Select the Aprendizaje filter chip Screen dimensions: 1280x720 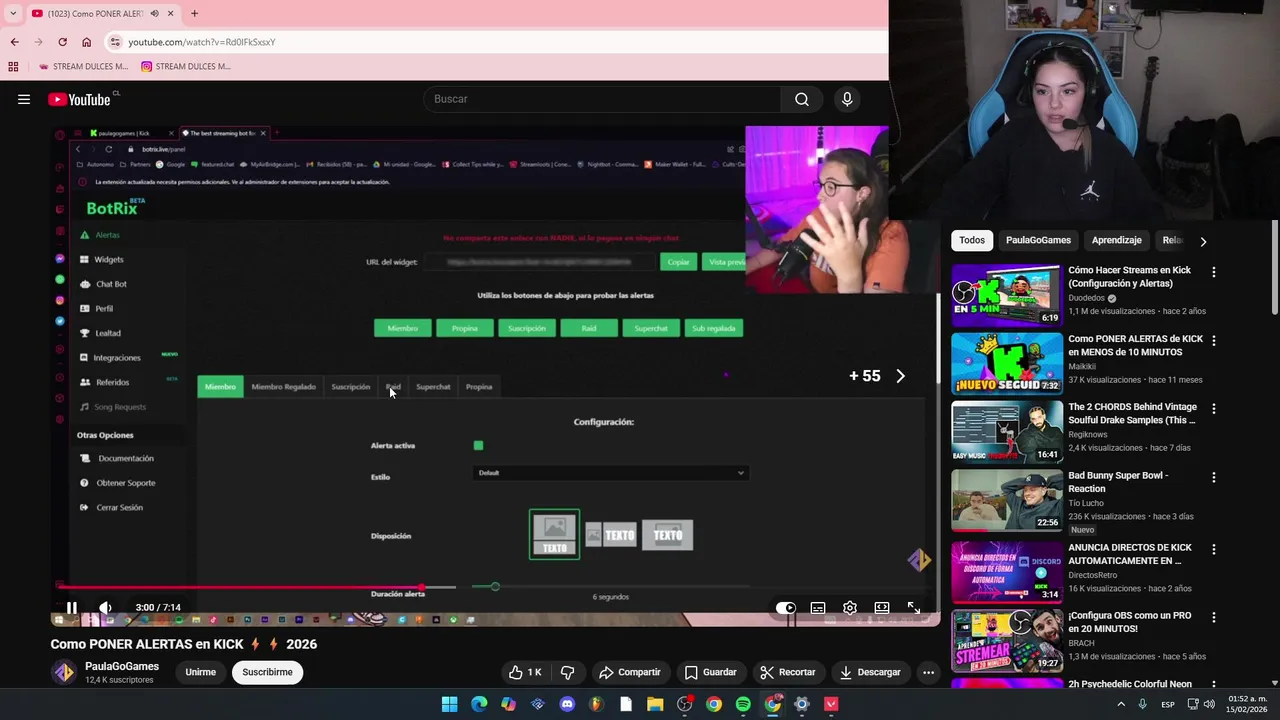1116,240
